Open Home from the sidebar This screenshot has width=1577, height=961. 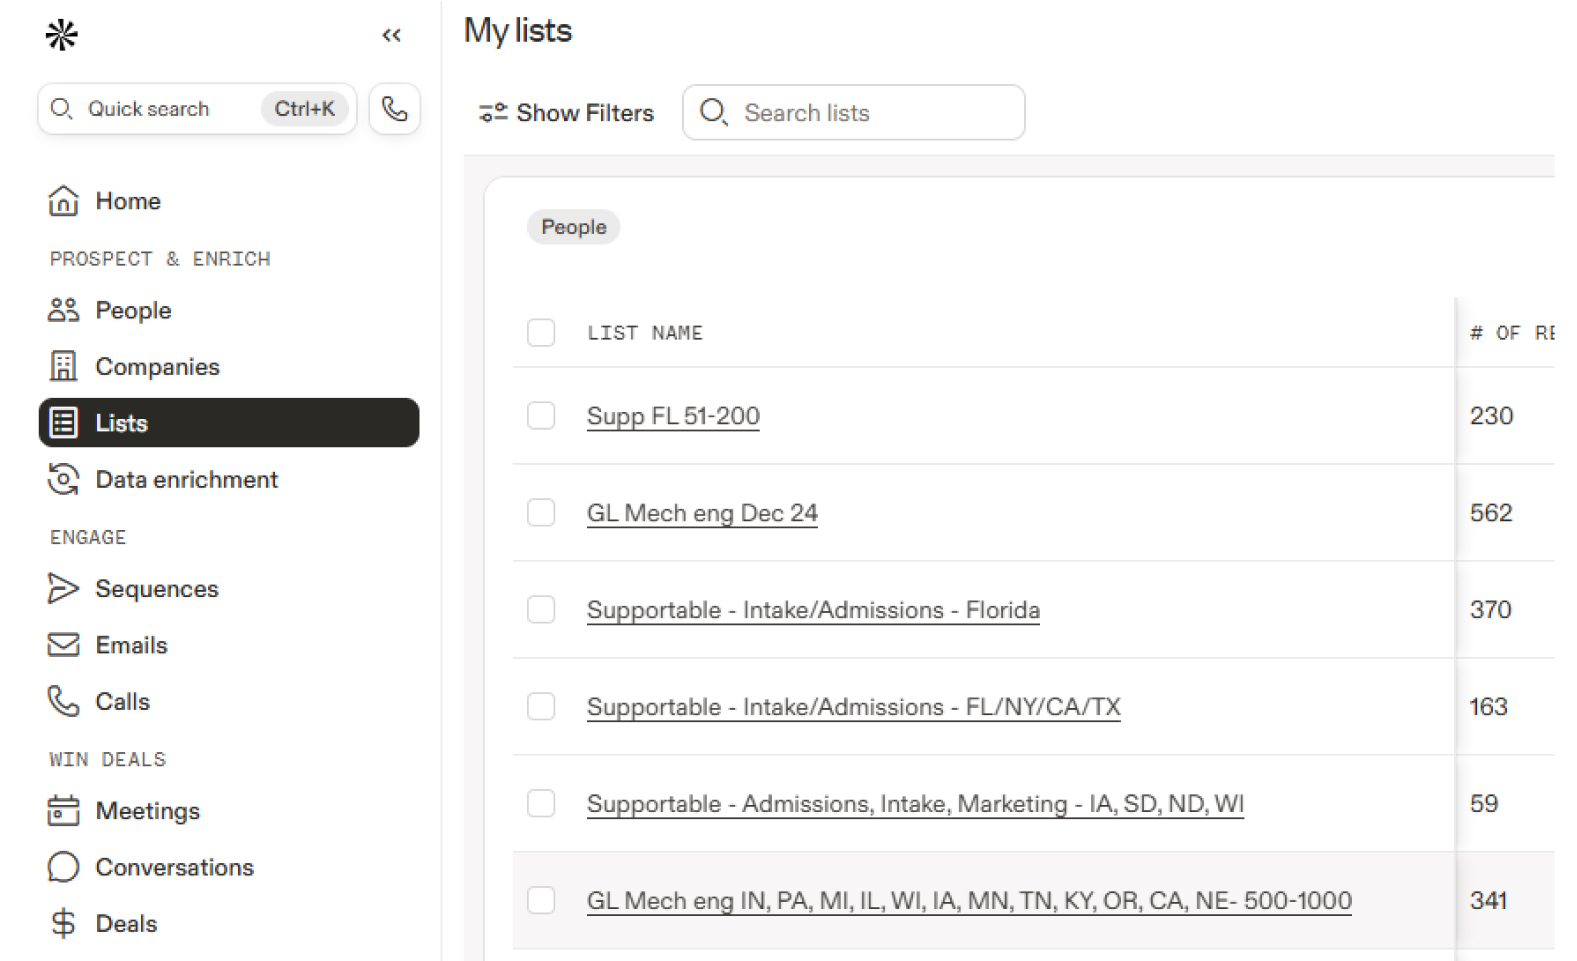pyautogui.click(x=127, y=201)
